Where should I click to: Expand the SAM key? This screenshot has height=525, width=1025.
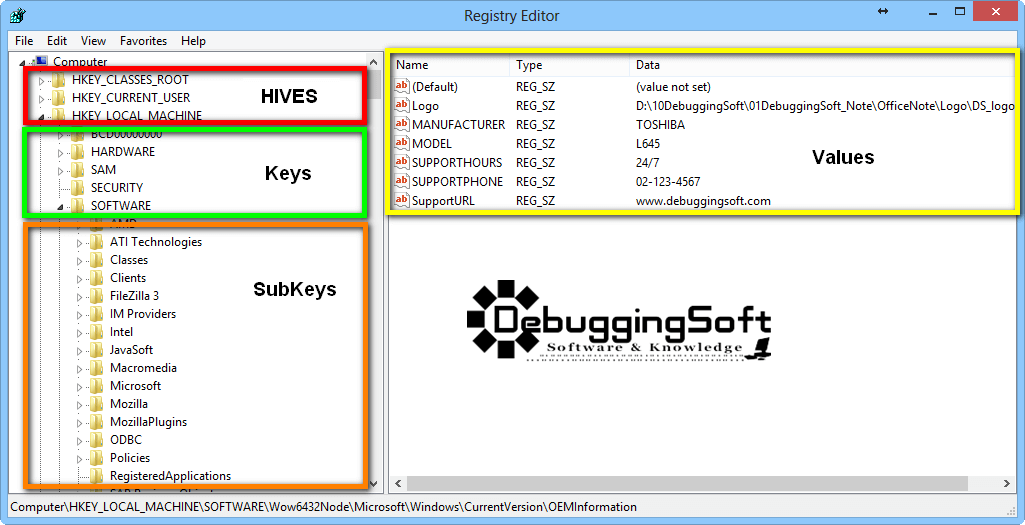click(60, 171)
